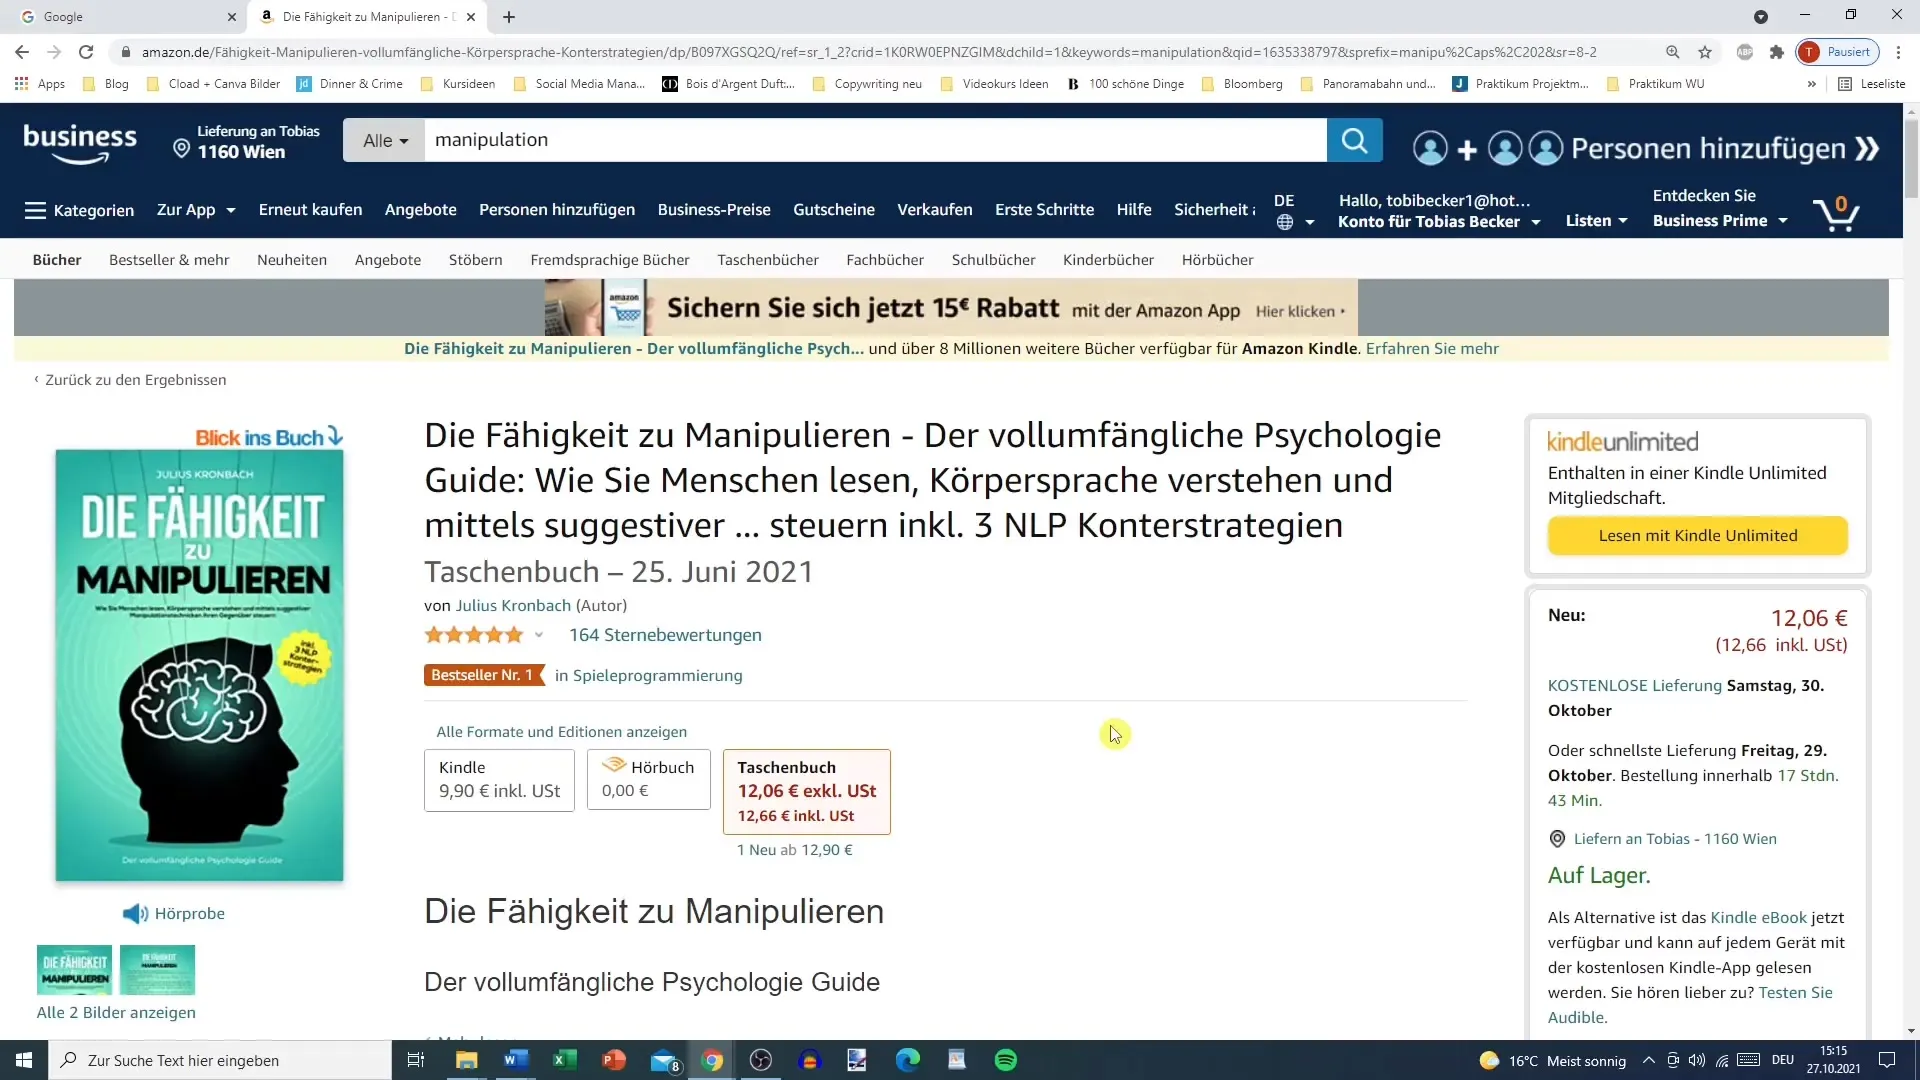This screenshot has height=1080, width=1920.
Task: Open a new browser tab
Action: pos(509,17)
